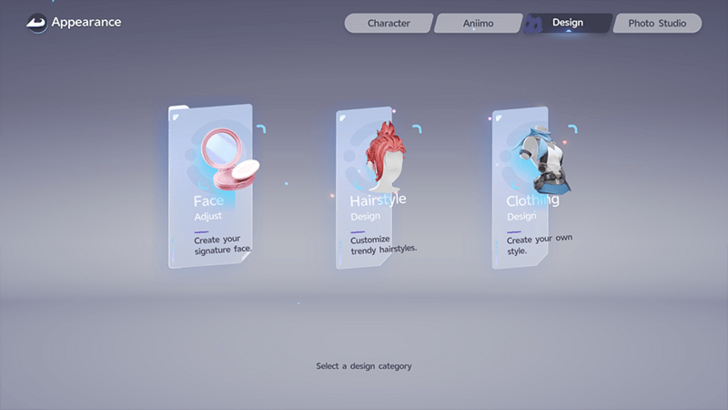Select the Clothing Design card
The height and width of the screenshot is (410, 728).
point(520,188)
